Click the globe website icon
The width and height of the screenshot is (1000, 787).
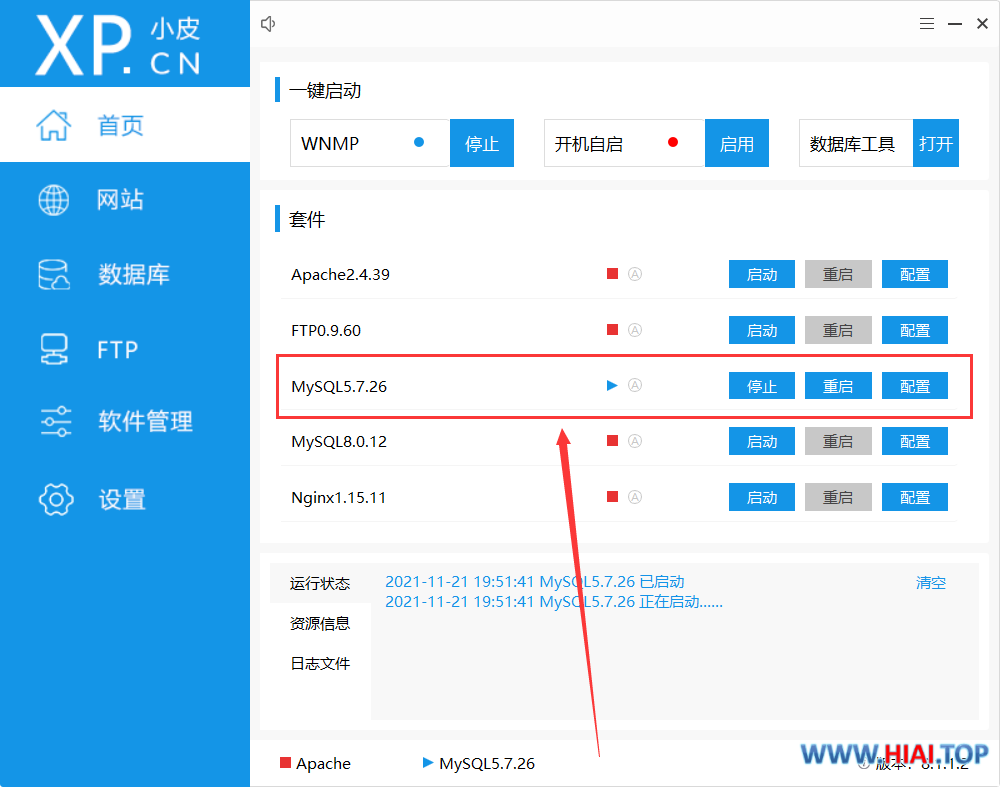[x=54, y=200]
